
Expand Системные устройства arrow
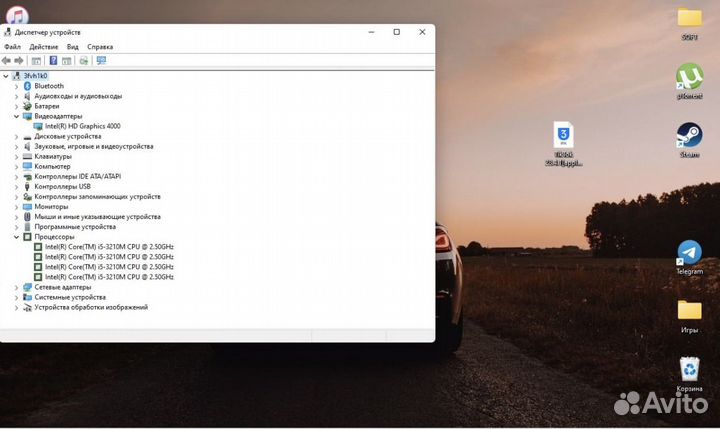click(x=17, y=297)
